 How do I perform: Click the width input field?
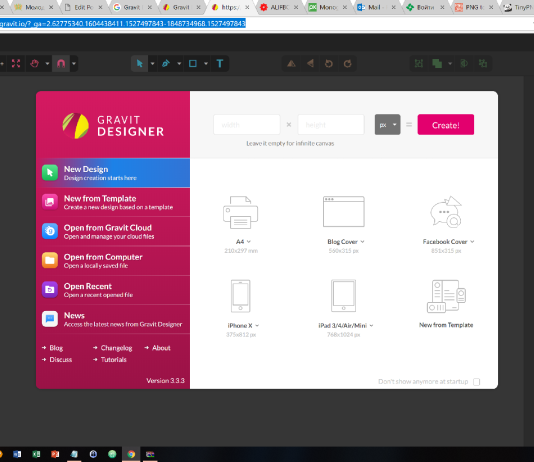(247, 125)
